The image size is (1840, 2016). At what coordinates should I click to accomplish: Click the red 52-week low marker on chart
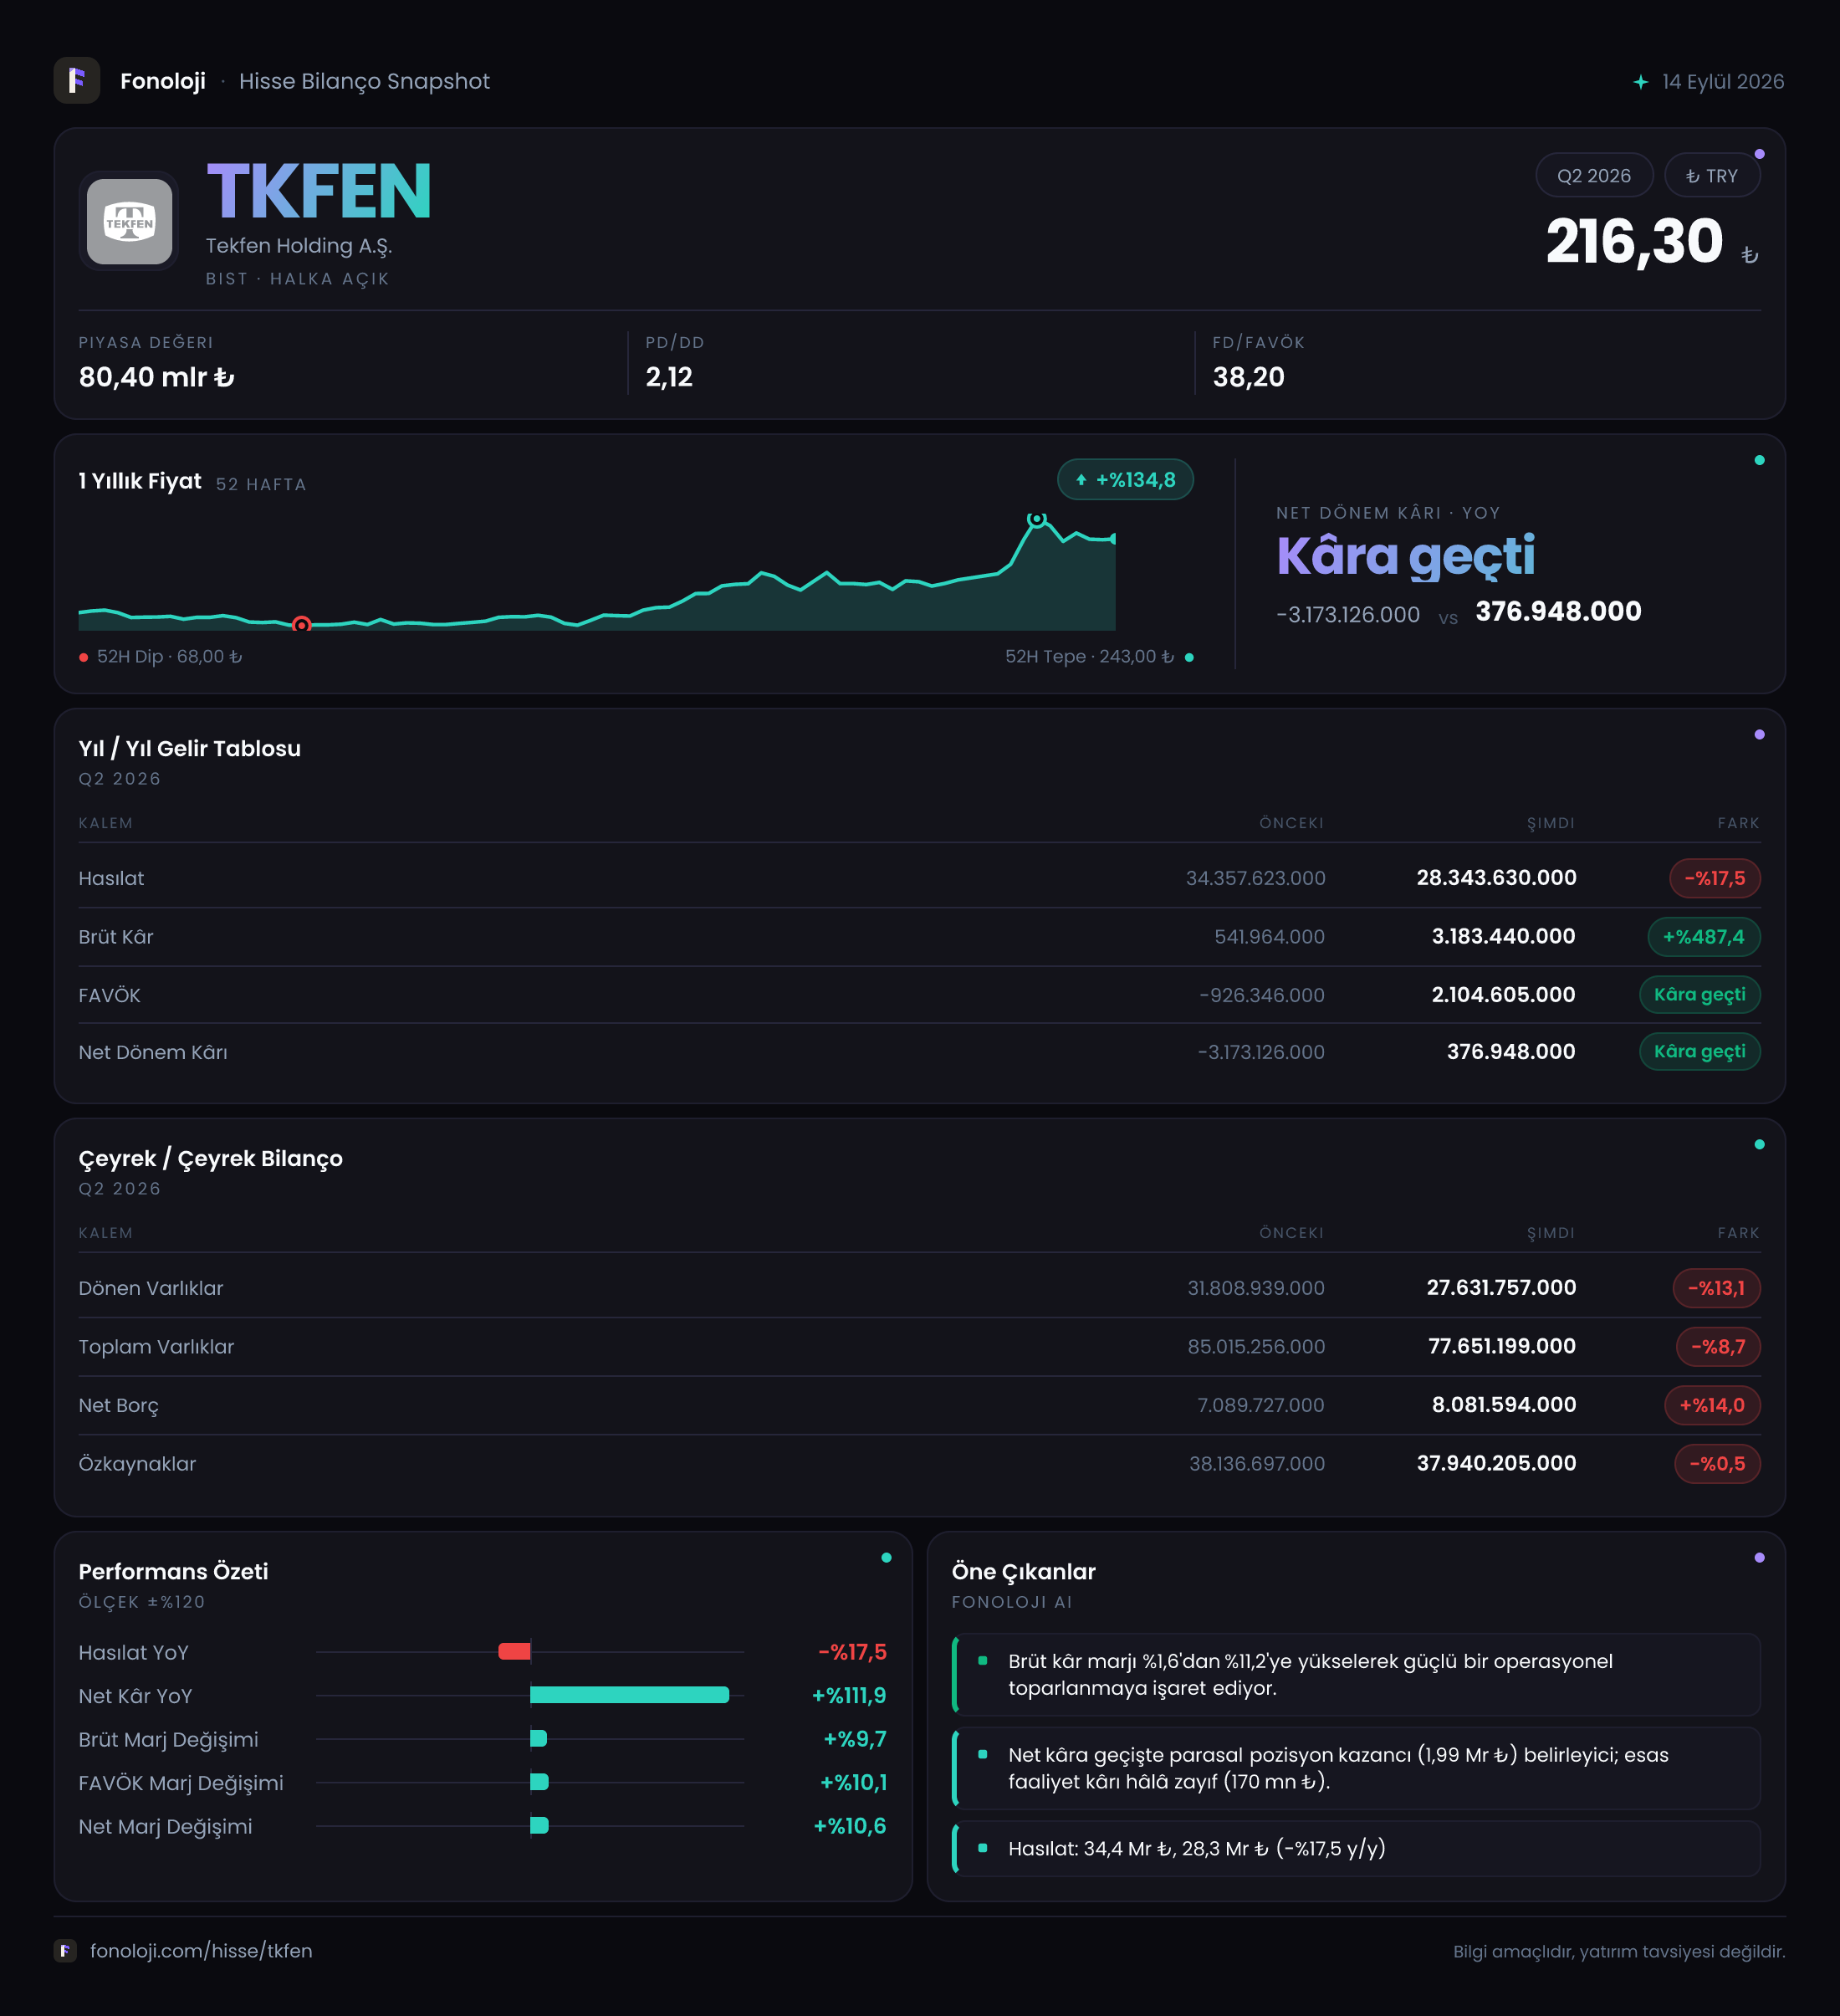coord(301,625)
